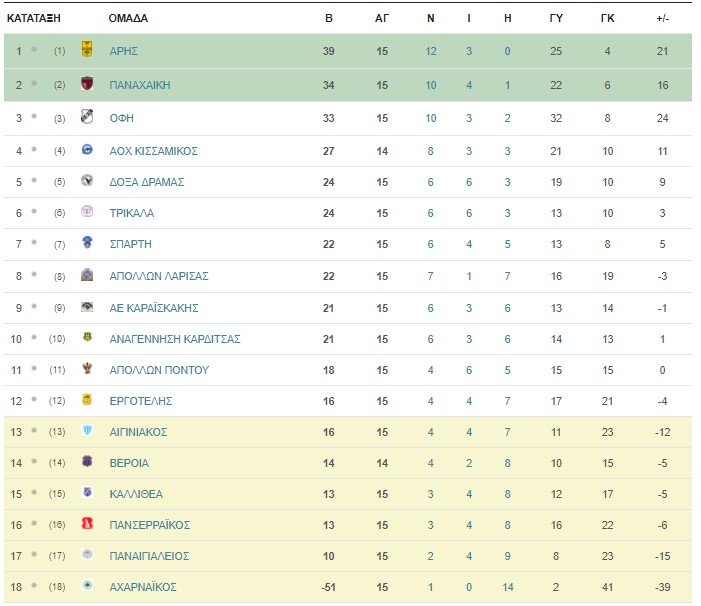Click the ΑΟΧ ΚΙΣΣΑΜΙΚΟΣ blue crest
The image size is (701, 606).
87,149
